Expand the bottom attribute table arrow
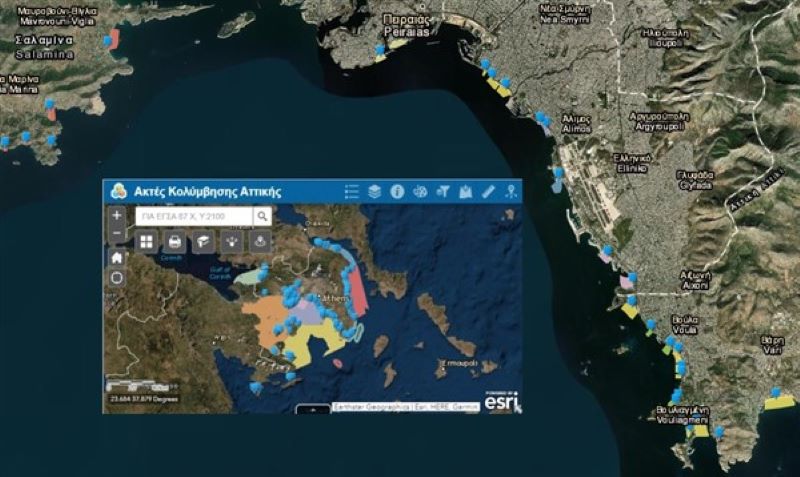This screenshot has height=477, width=800. click(x=315, y=409)
